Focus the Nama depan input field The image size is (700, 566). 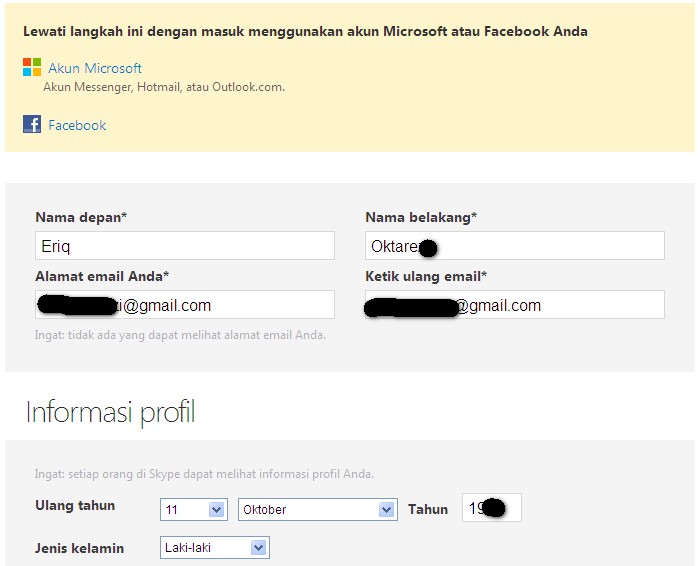tap(185, 246)
